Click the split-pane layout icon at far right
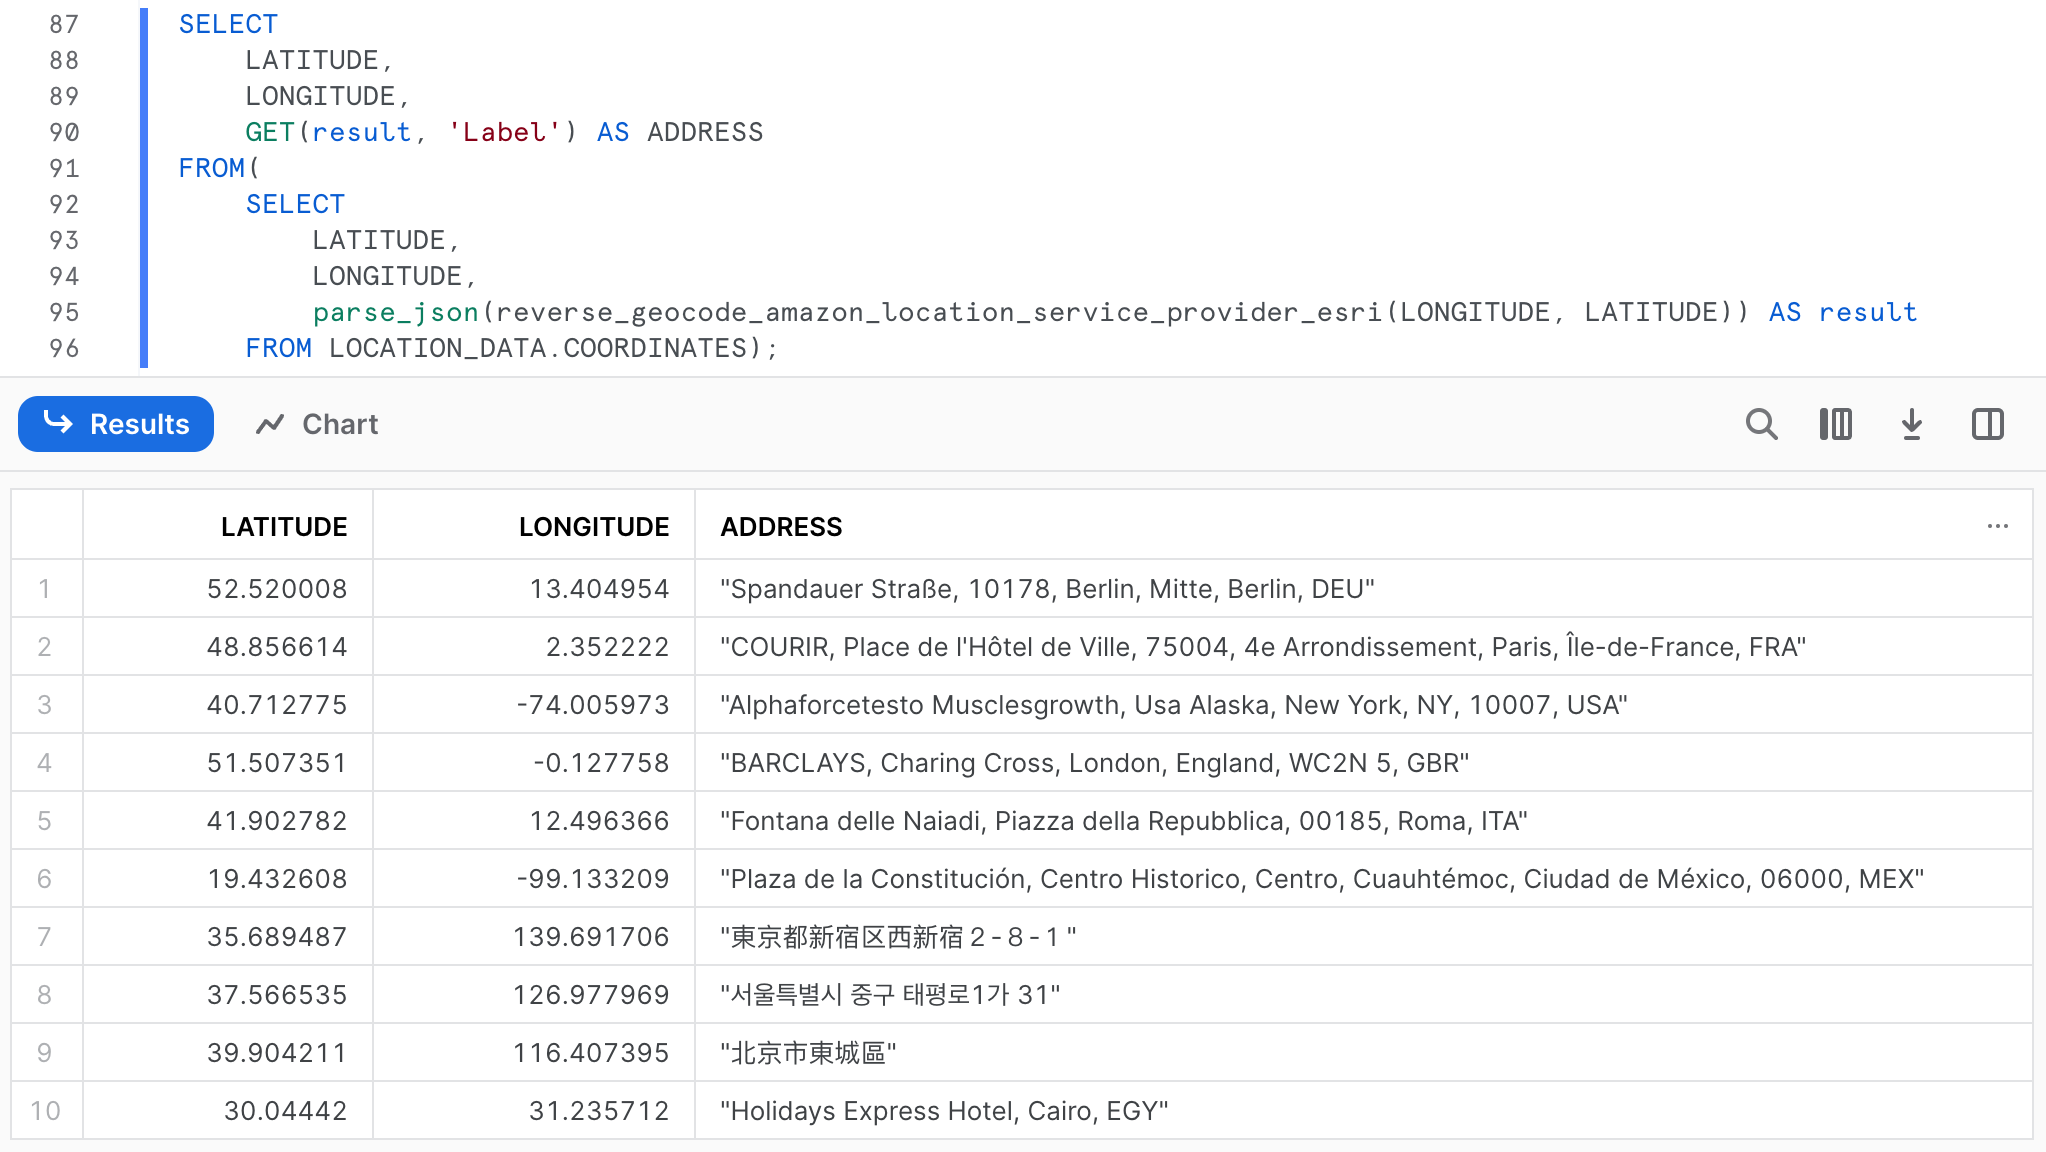The height and width of the screenshot is (1152, 2046). point(1986,424)
